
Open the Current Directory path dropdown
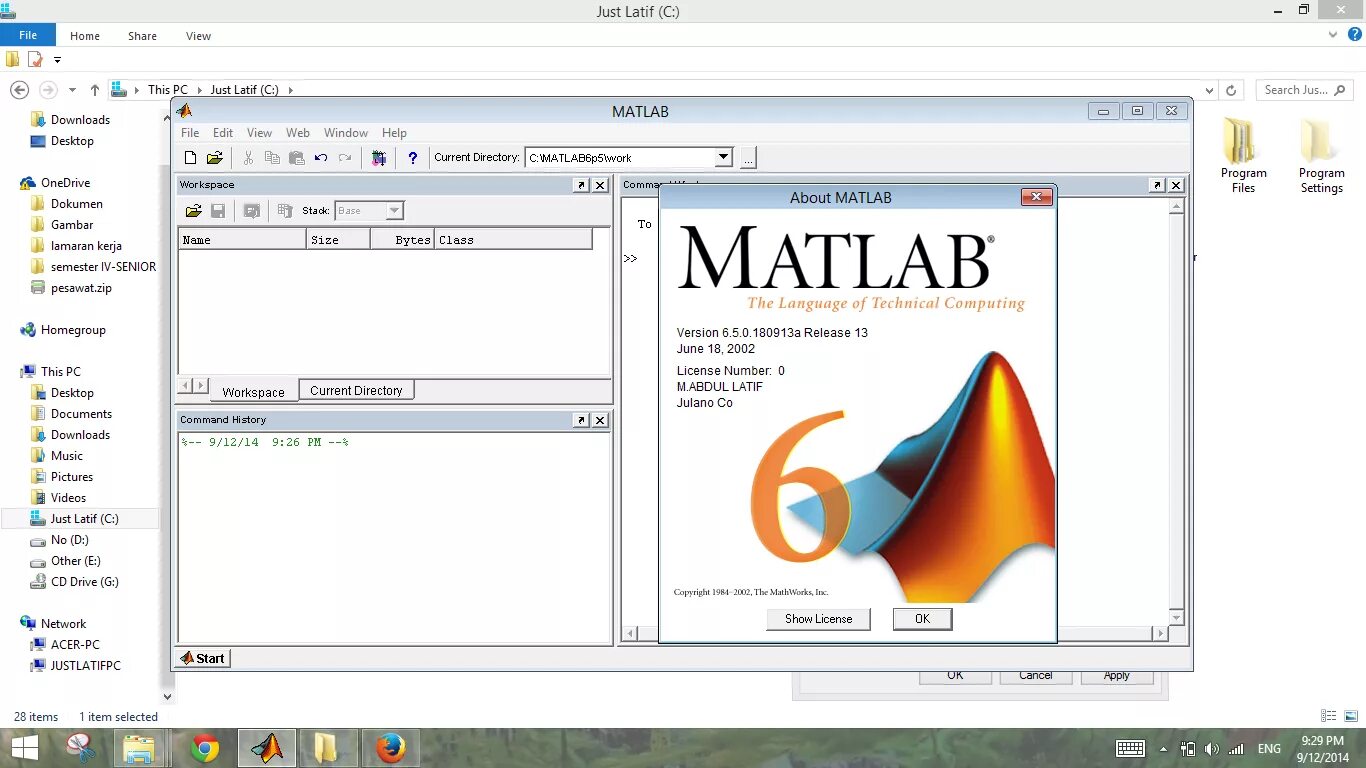click(x=723, y=157)
